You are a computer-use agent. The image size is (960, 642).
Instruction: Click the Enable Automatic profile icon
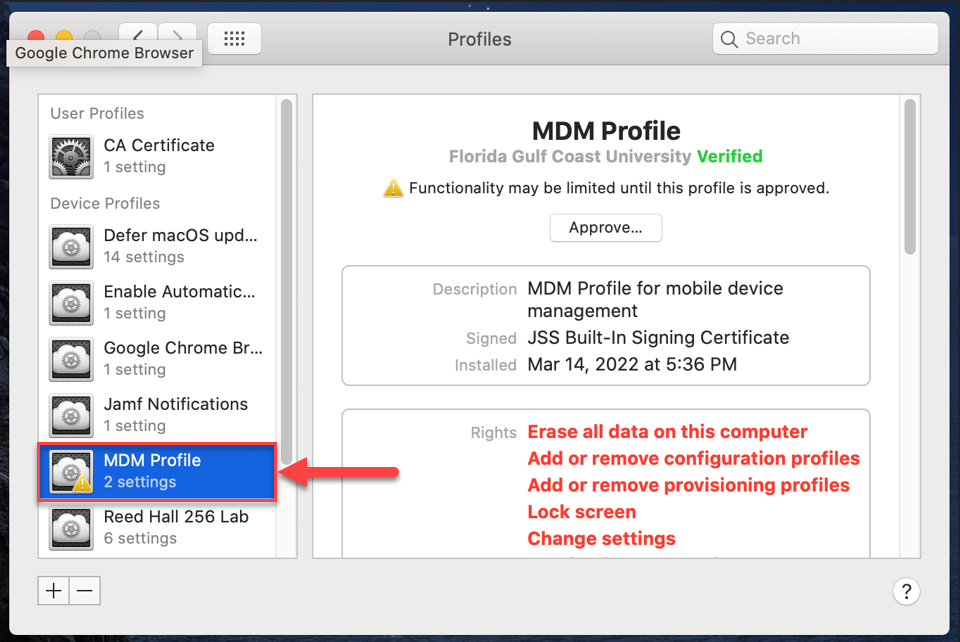coord(71,303)
